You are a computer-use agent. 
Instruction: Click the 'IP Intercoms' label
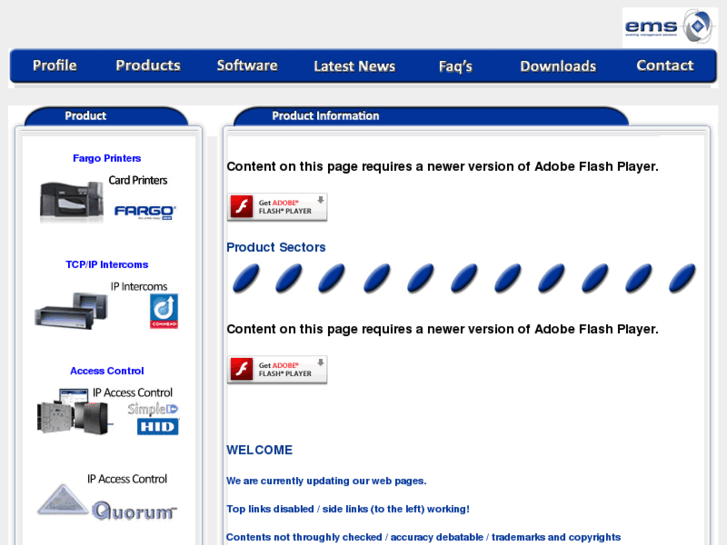click(x=139, y=287)
